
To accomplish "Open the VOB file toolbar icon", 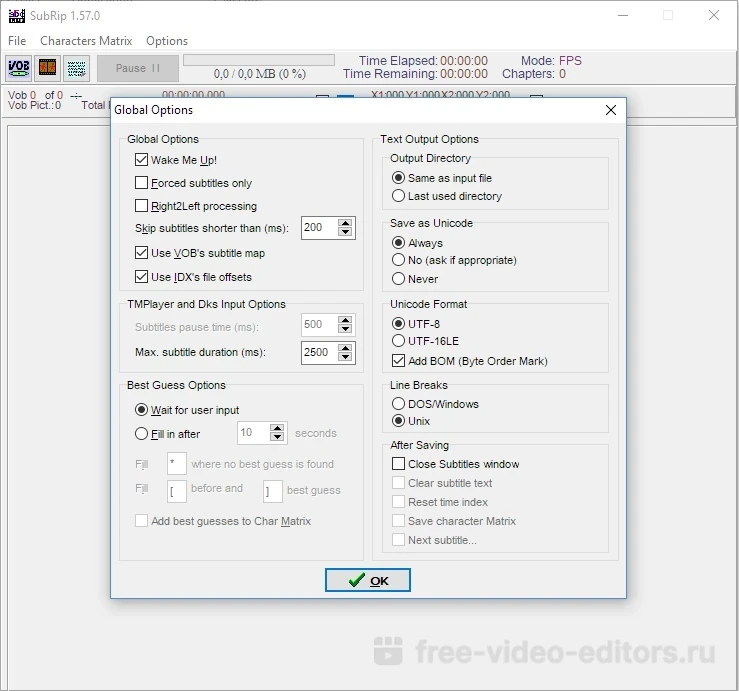I will point(19,68).
